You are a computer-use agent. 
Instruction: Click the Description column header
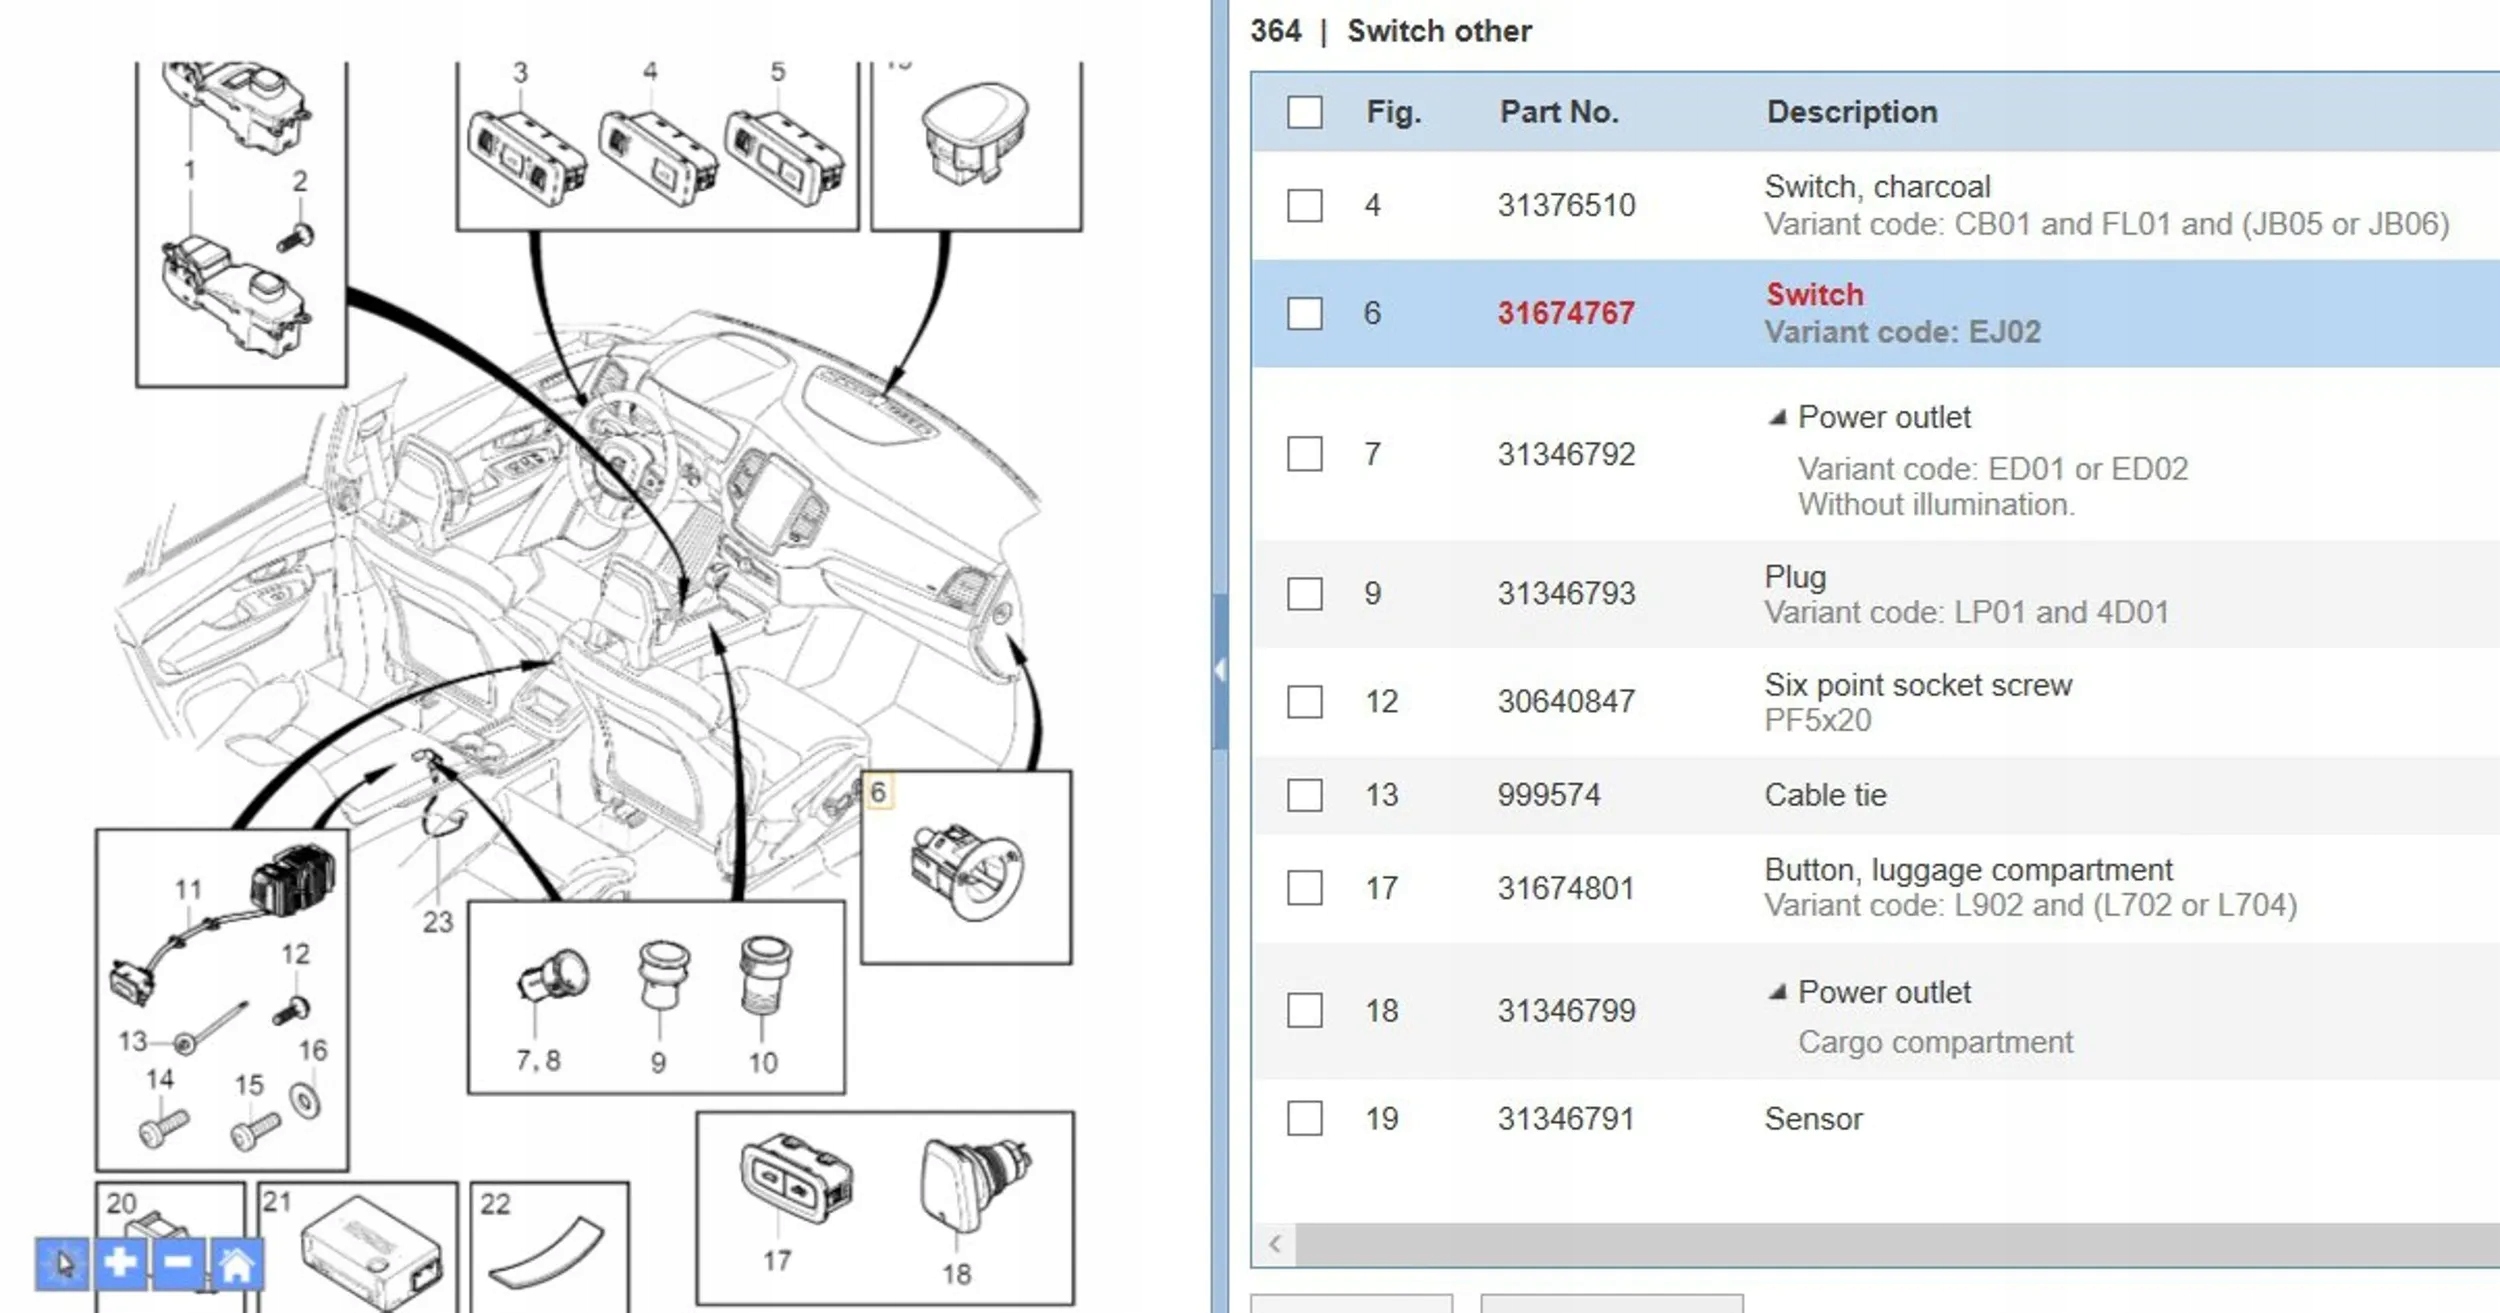(x=1851, y=112)
